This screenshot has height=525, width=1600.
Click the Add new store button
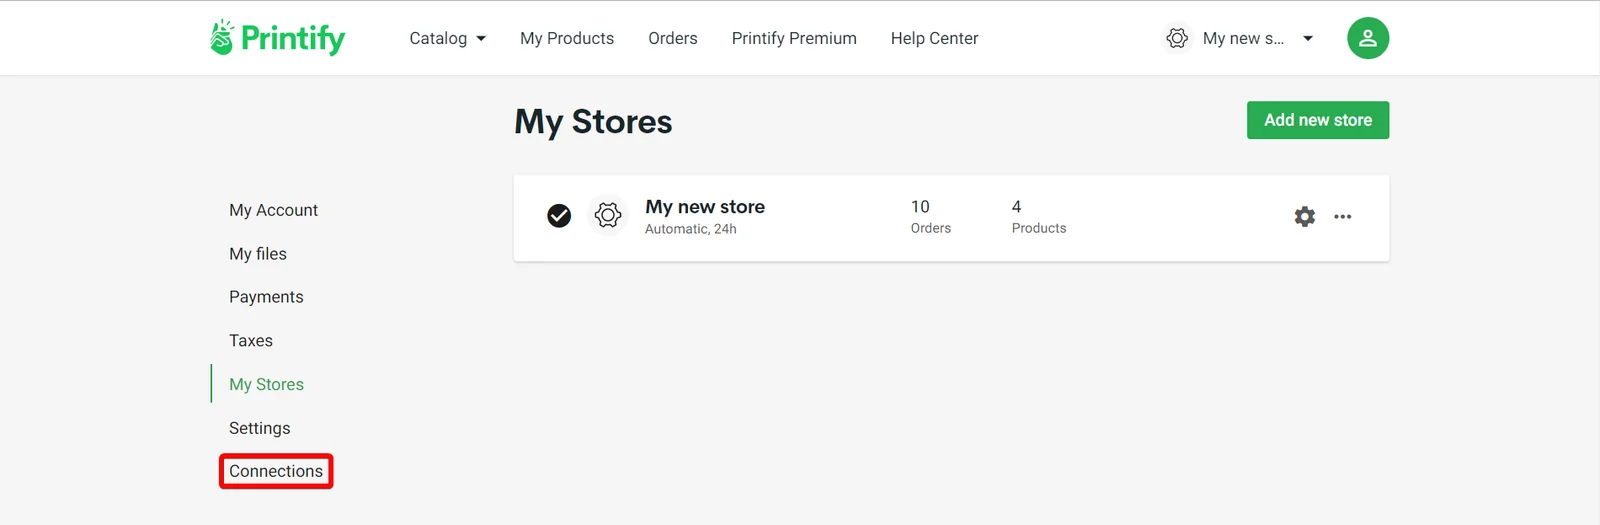click(x=1318, y=120)
